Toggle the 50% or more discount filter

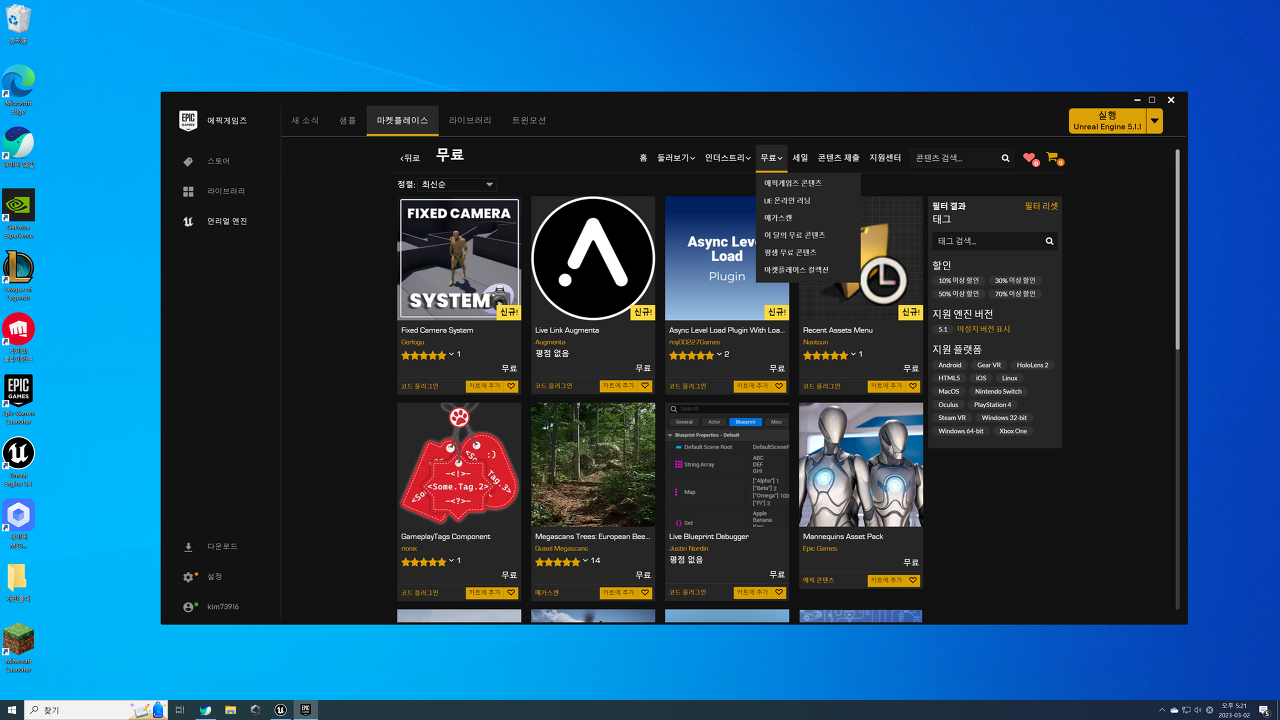tap(958, 294)
